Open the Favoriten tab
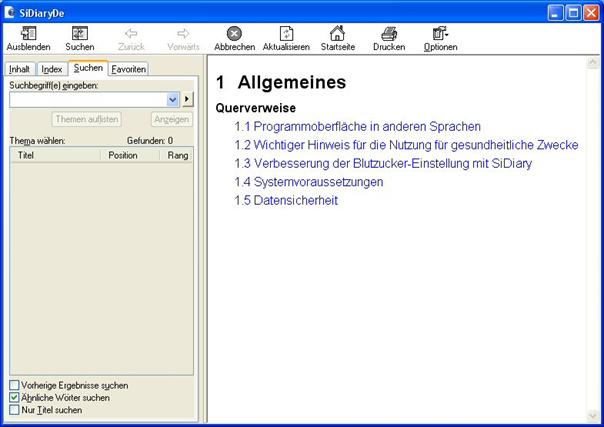 129,69
